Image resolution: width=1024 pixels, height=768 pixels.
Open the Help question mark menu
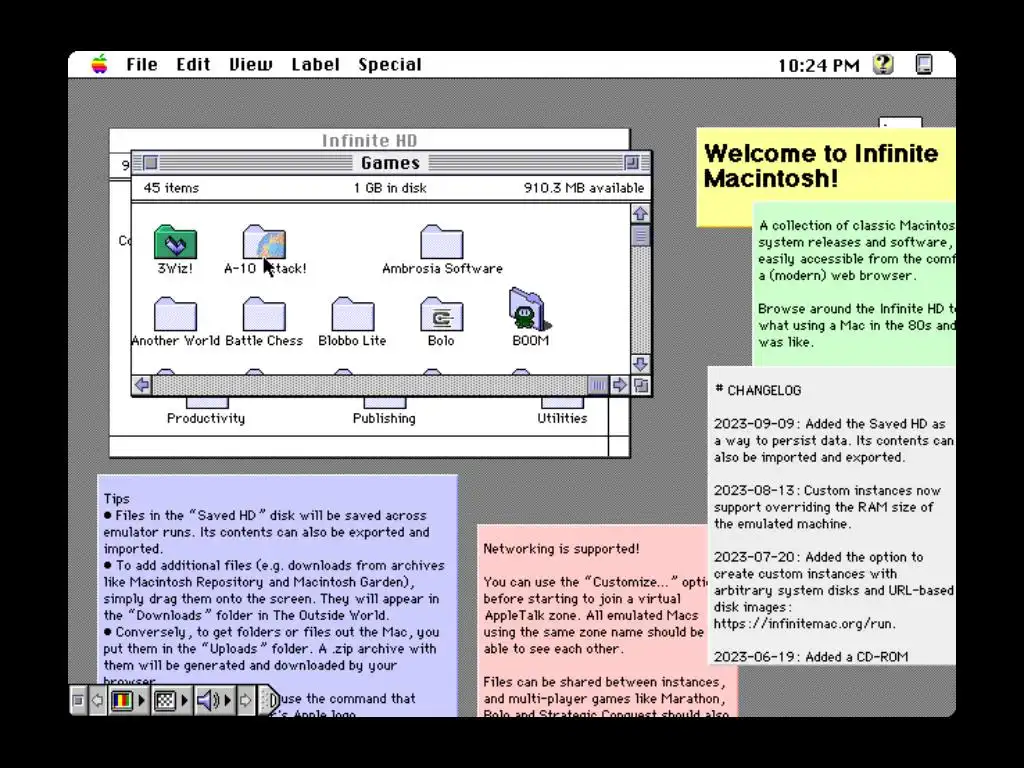(883, 64)
